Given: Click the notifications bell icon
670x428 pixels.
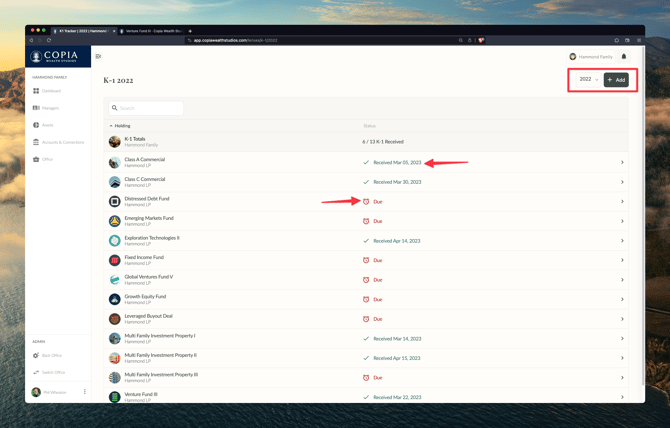Looking at the screenshot, I should [624, 57].
